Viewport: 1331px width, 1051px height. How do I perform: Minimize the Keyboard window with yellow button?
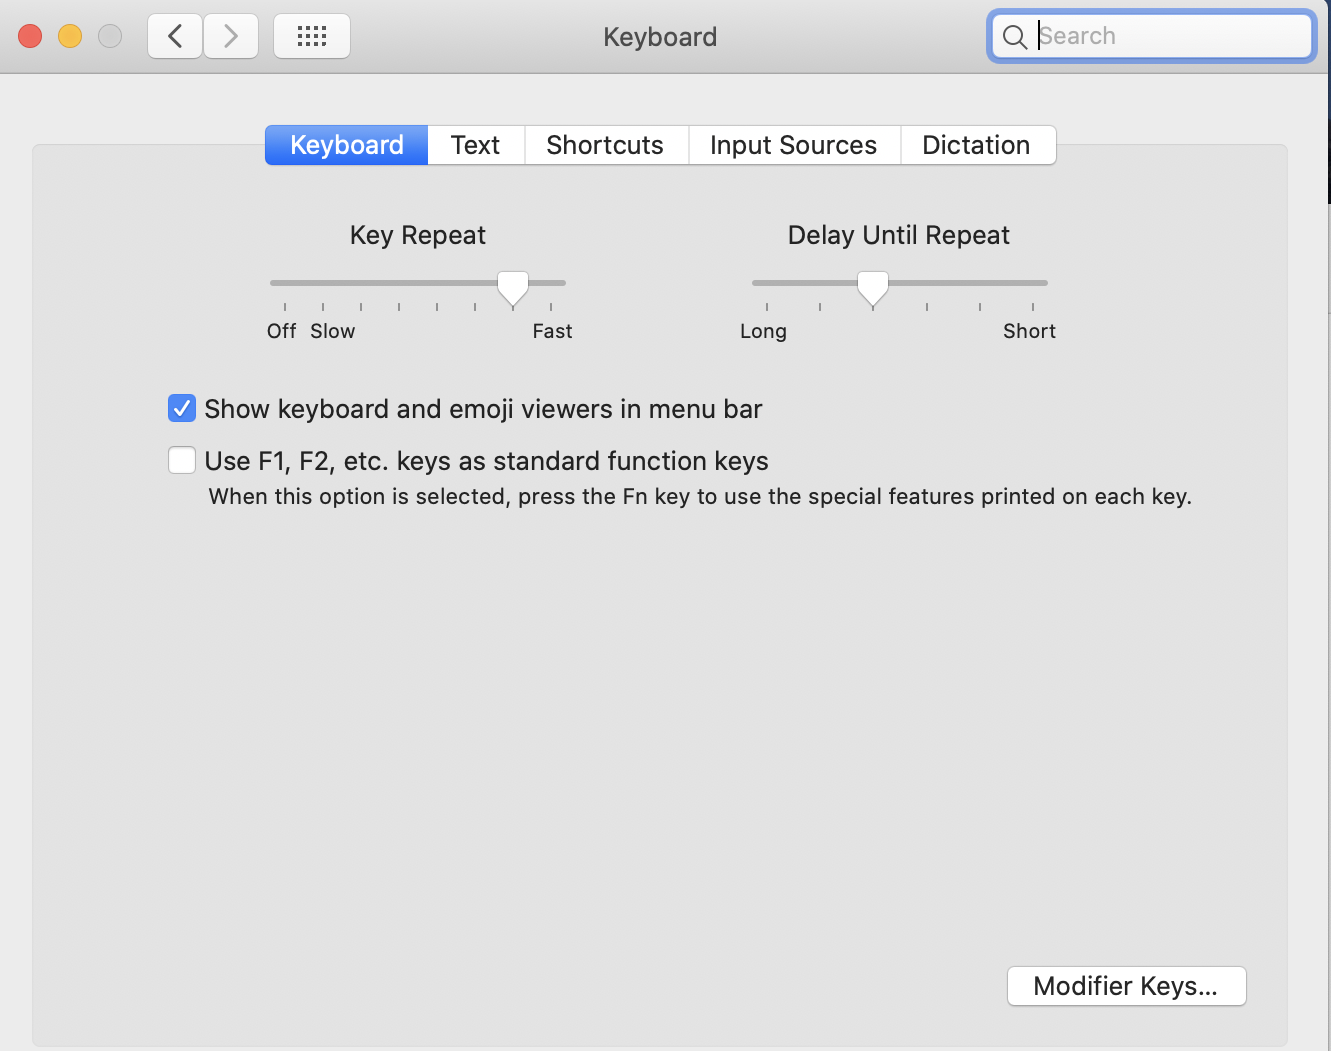click(x=70, y=36)
